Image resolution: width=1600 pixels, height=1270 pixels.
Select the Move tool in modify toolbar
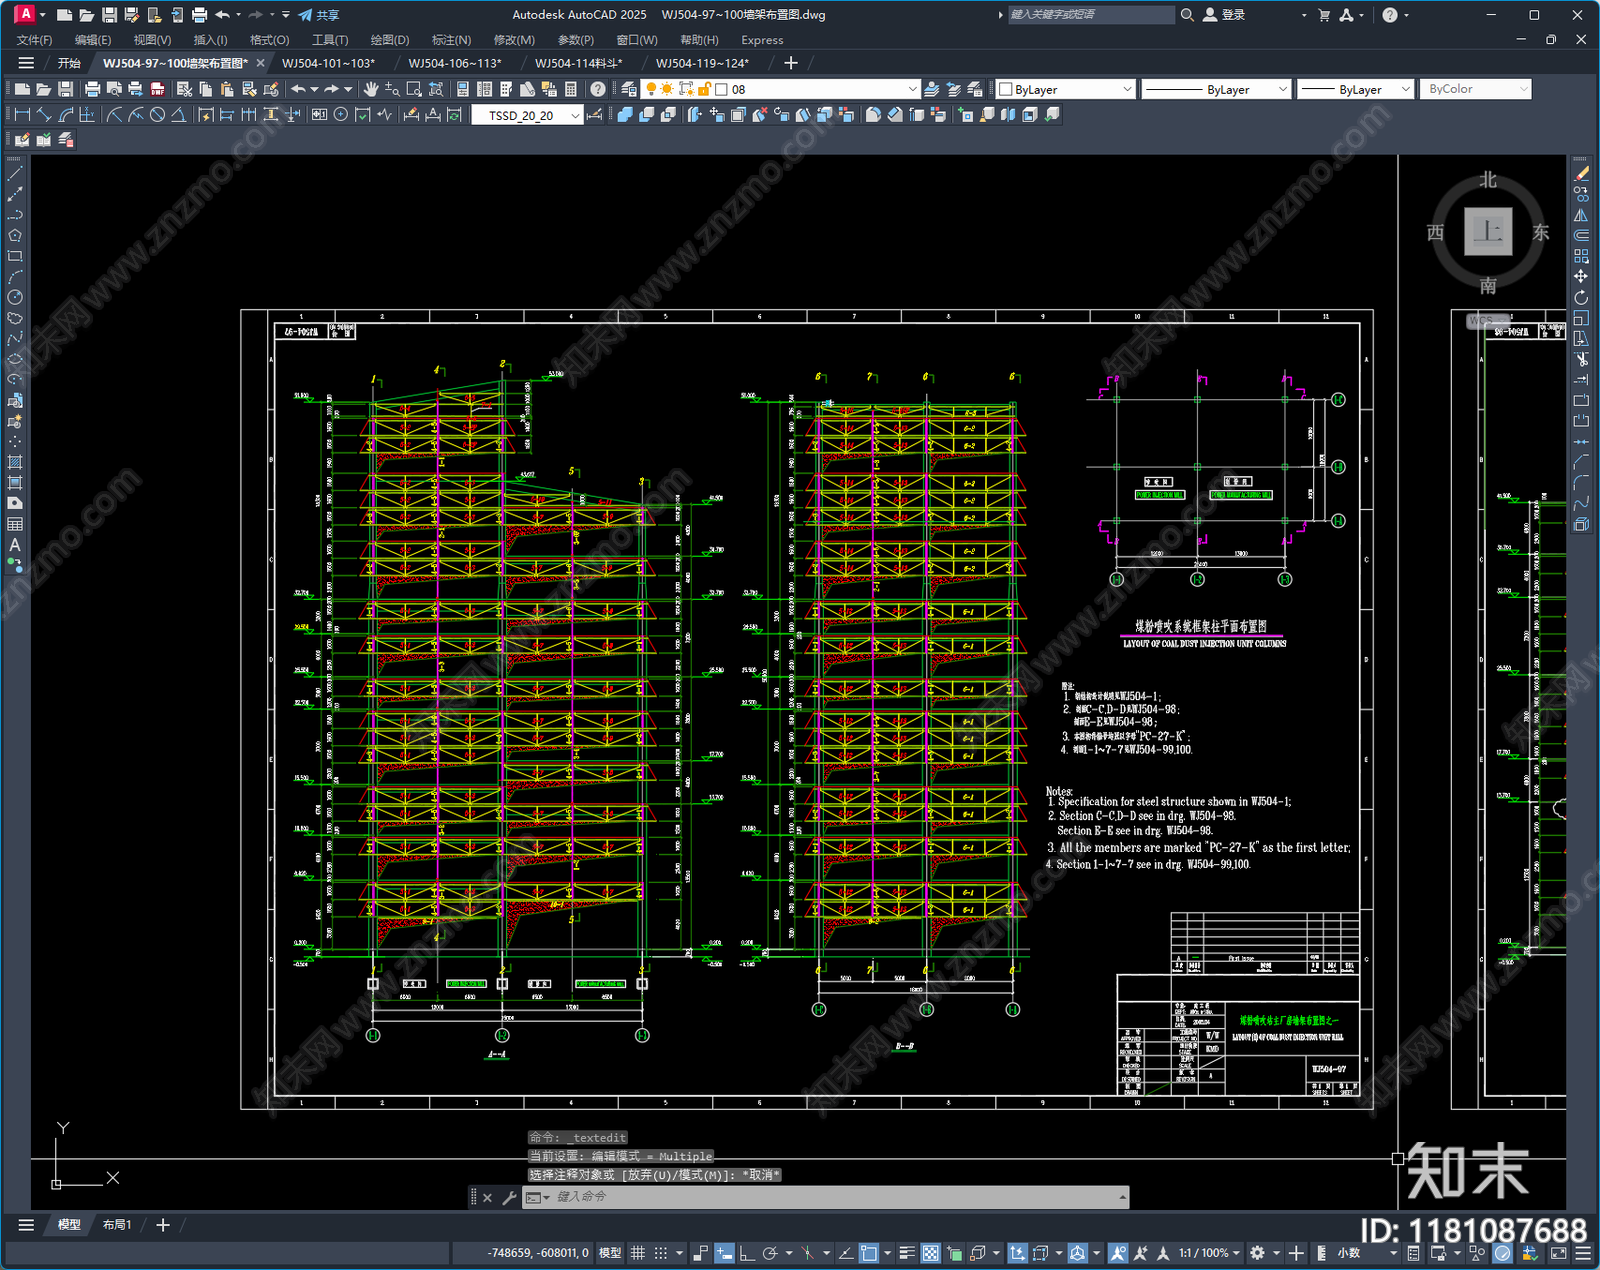pyautogui.click(x=1581, y=276)
